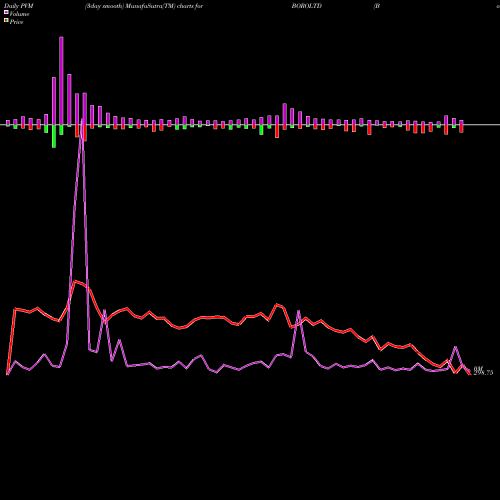Viewport: 500px width, 500px height.
Task: Click the red-green Price legend swatch
Action: click(x=6, y=21)
